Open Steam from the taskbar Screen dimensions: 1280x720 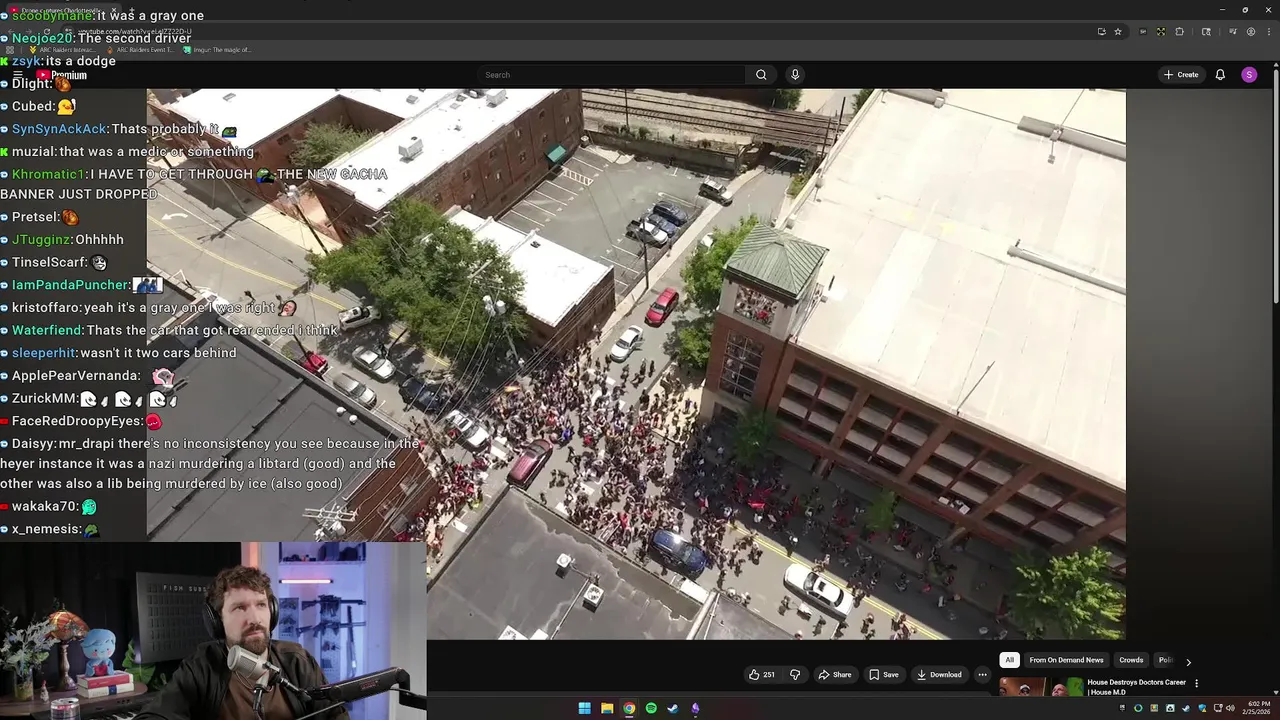point(673,708)
